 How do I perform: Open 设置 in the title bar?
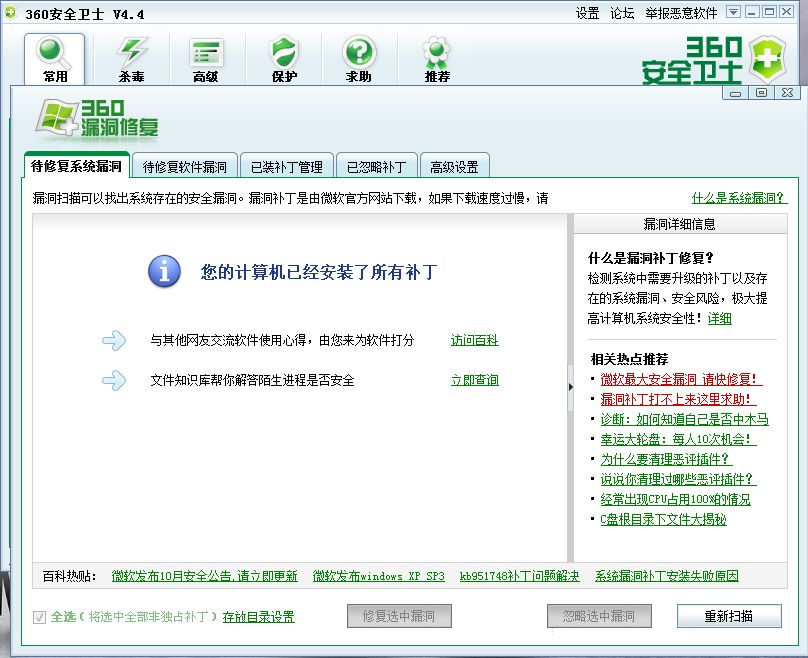pyautogui.click(x=587, y=13)
